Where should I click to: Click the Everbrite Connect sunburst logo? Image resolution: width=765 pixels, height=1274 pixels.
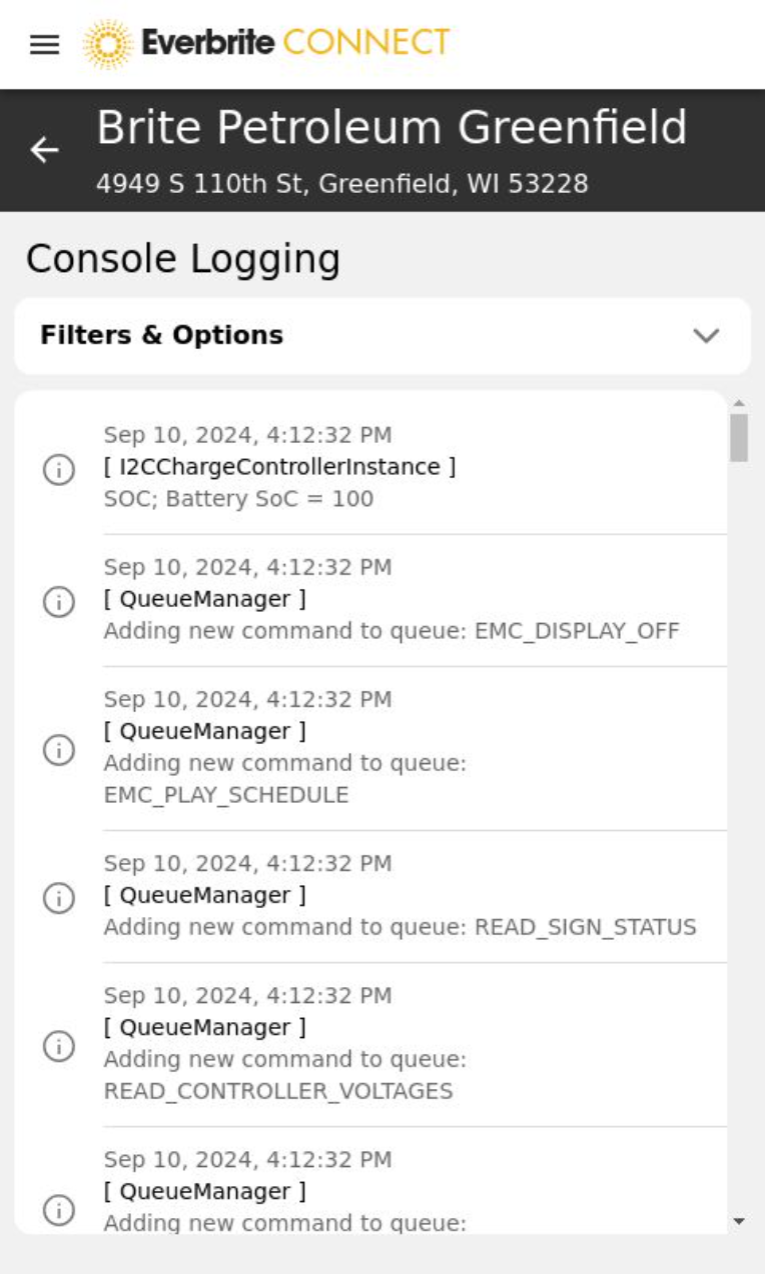point(108,44)
